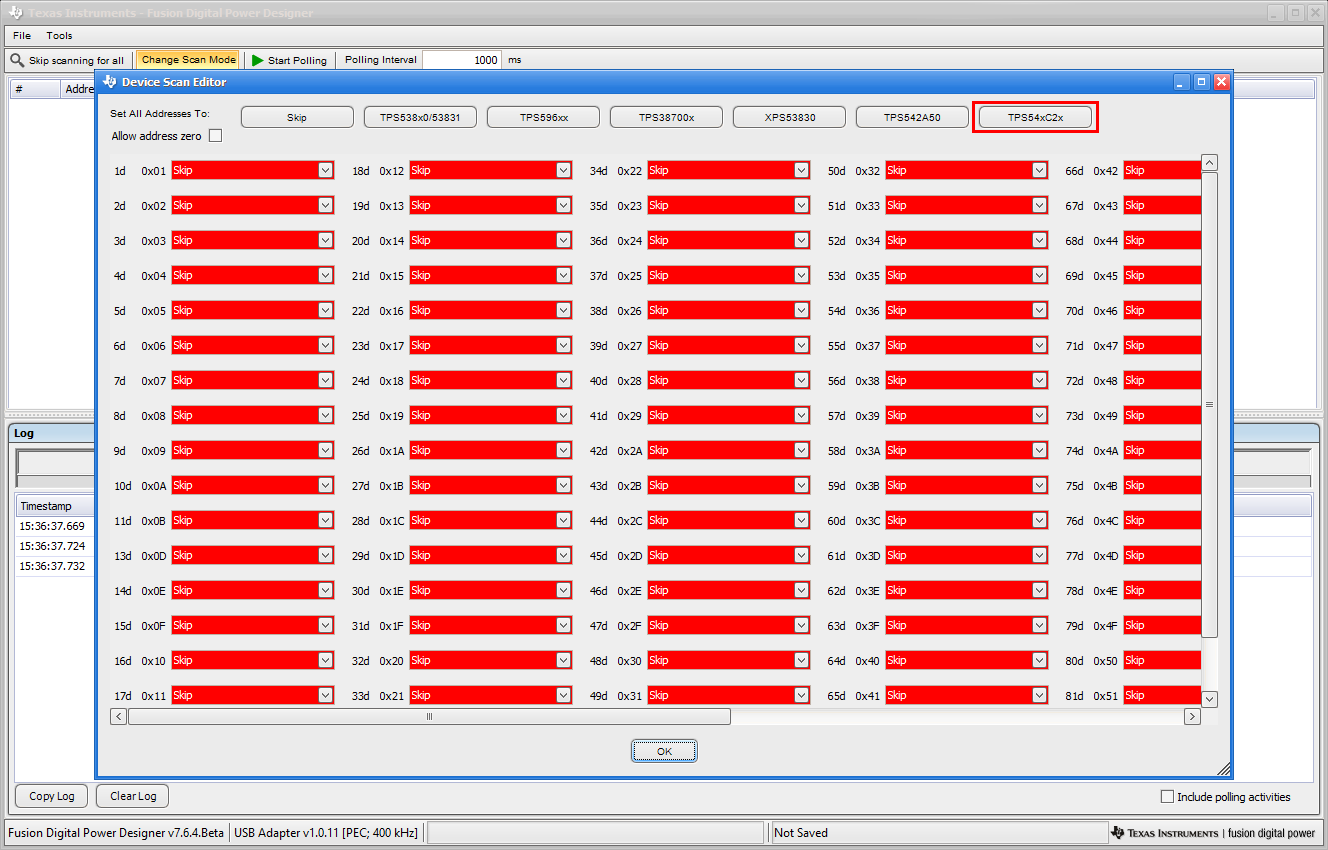Click the Skip scanning for all magnifier icon
Image resolution: width=1328 pixels, height=850 pixels.
click(16, 60)
